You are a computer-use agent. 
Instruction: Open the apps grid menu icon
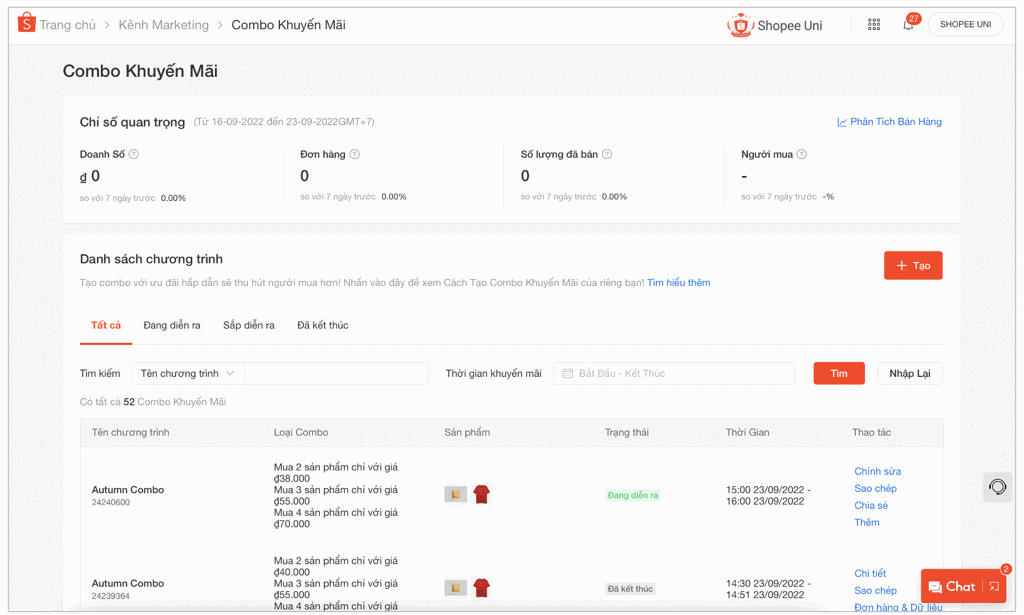[x=874, y=25]
